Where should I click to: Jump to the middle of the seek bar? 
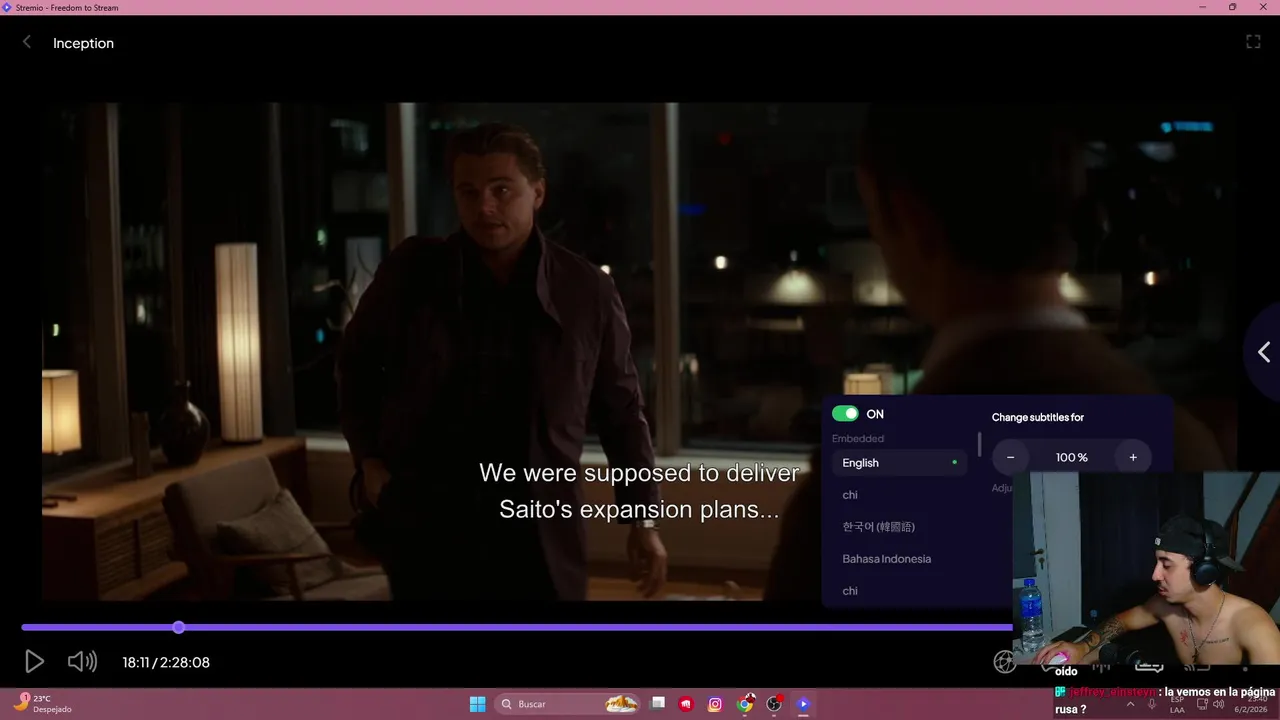[640, 627]
